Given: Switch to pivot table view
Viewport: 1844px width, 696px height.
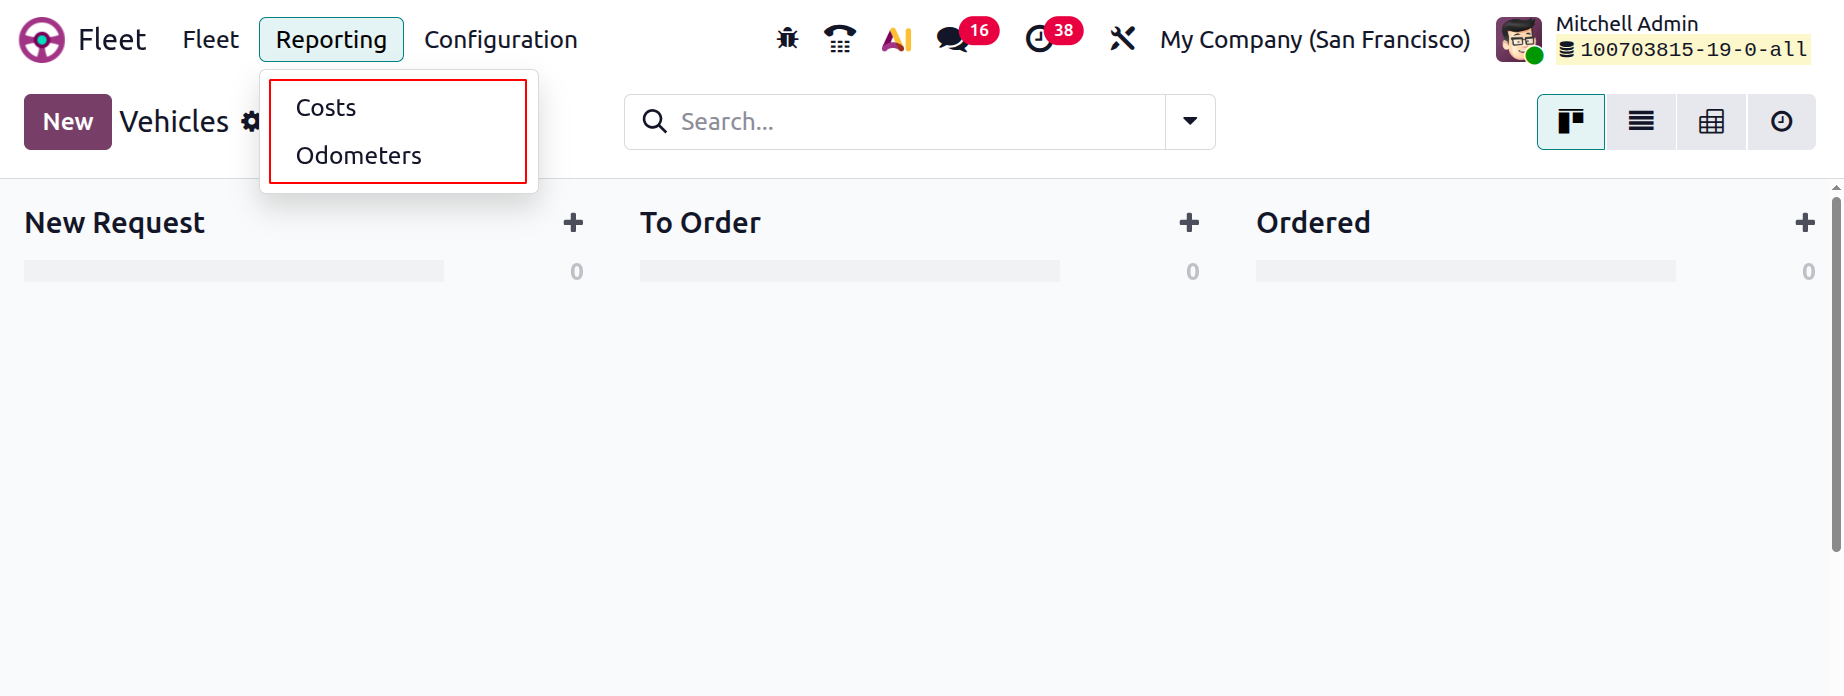Looking at the screenshot, I should click(x=1711, y=122).
